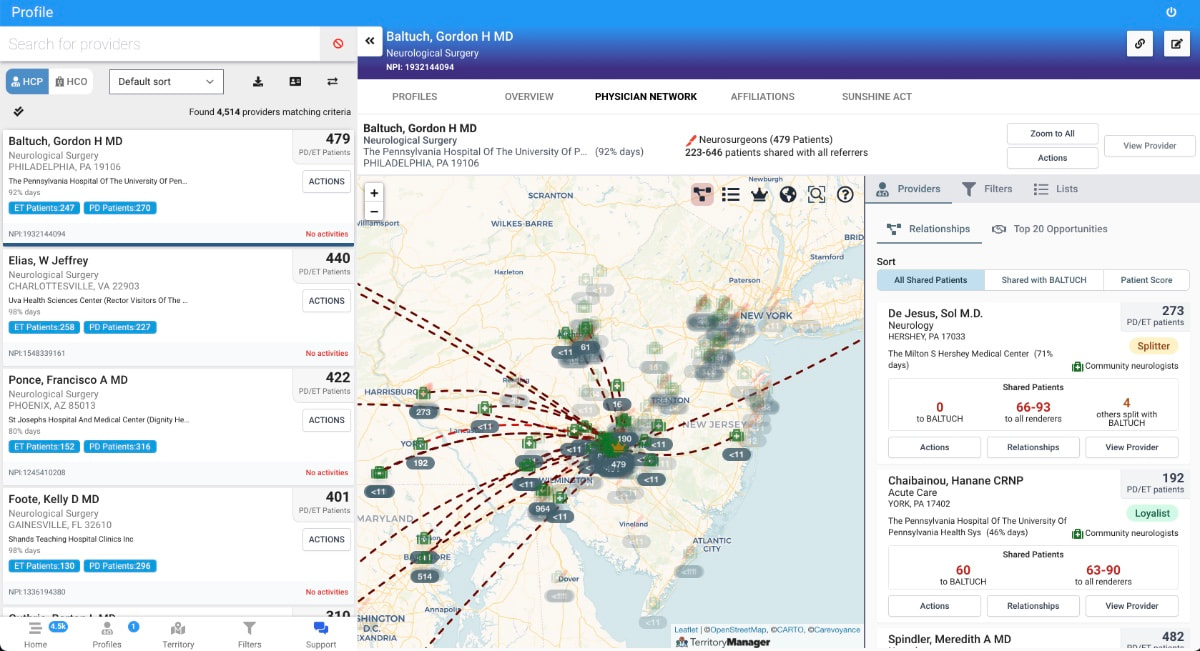Click the 273 map marker near Harrisburg
Screen dimensions: 1200x651
point(423,412)
